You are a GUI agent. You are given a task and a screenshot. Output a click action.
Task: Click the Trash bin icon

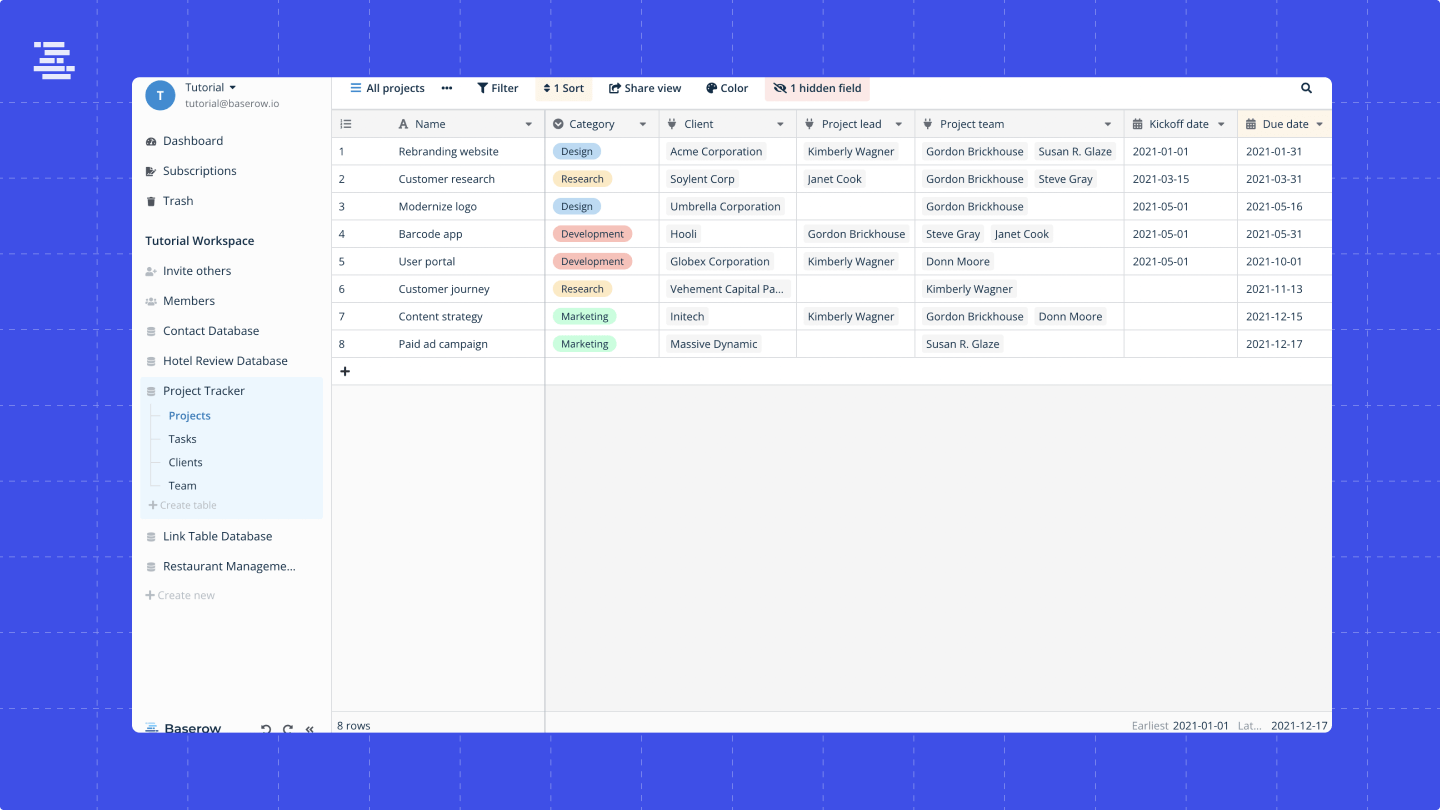click(x=151, y=201)
